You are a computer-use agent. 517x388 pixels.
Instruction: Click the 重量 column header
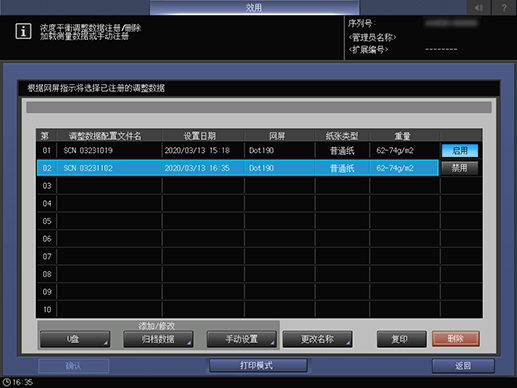click(x=402, y=136)
